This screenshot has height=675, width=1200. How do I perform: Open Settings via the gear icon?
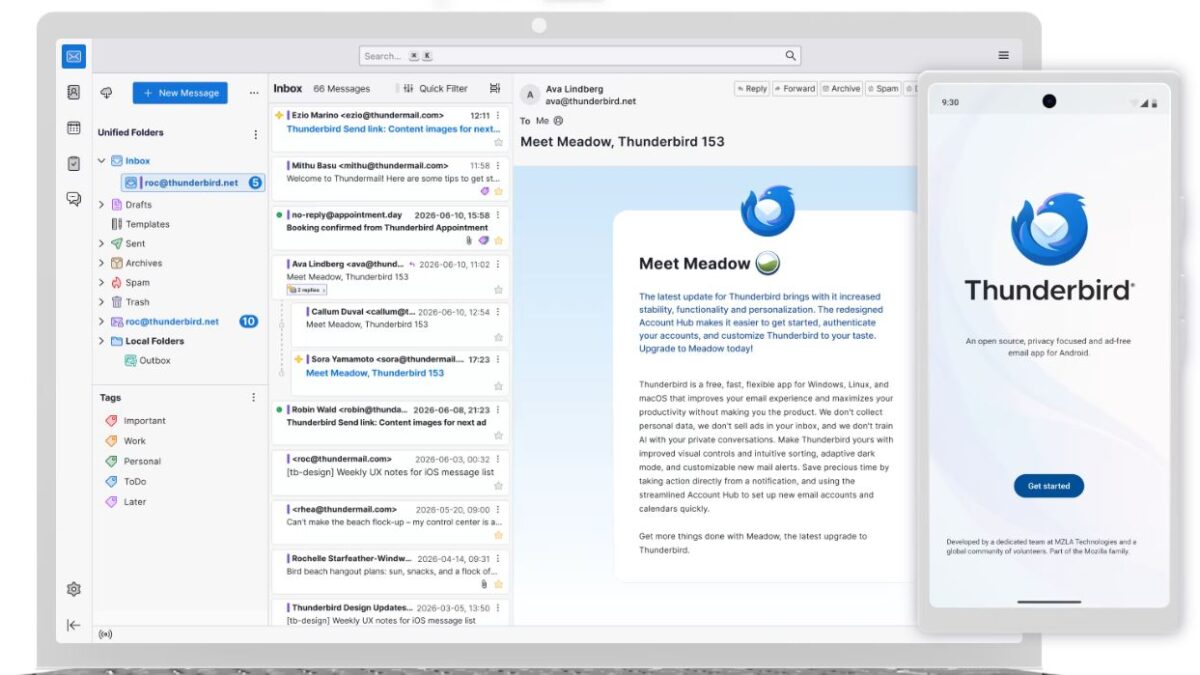pyautogui.click(x=73, y=589)
